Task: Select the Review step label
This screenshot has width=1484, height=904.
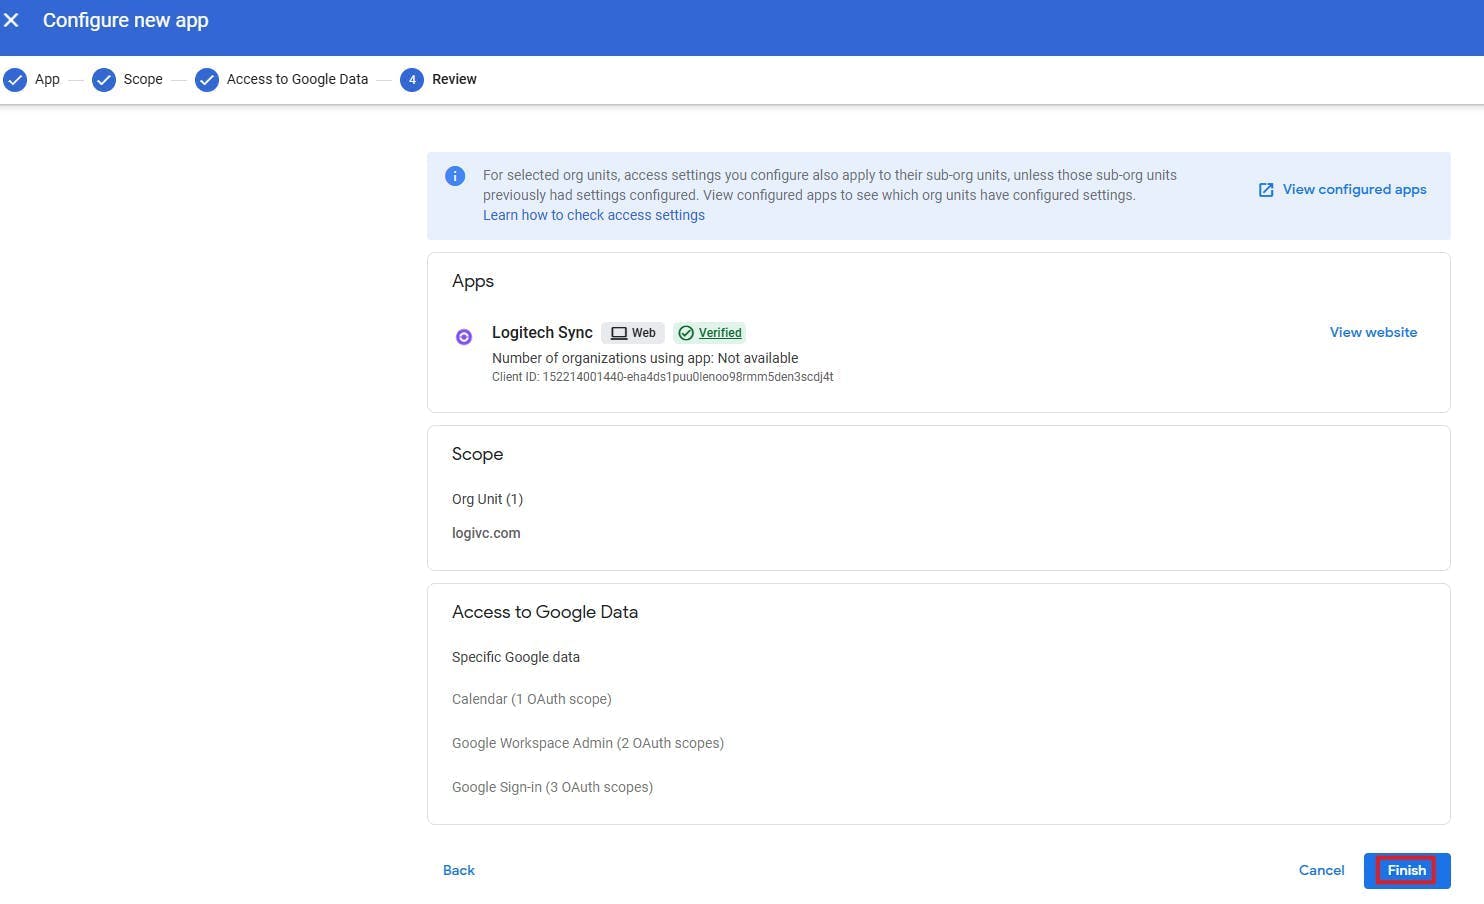Action: pyautogui.click(x=454, y=79)
